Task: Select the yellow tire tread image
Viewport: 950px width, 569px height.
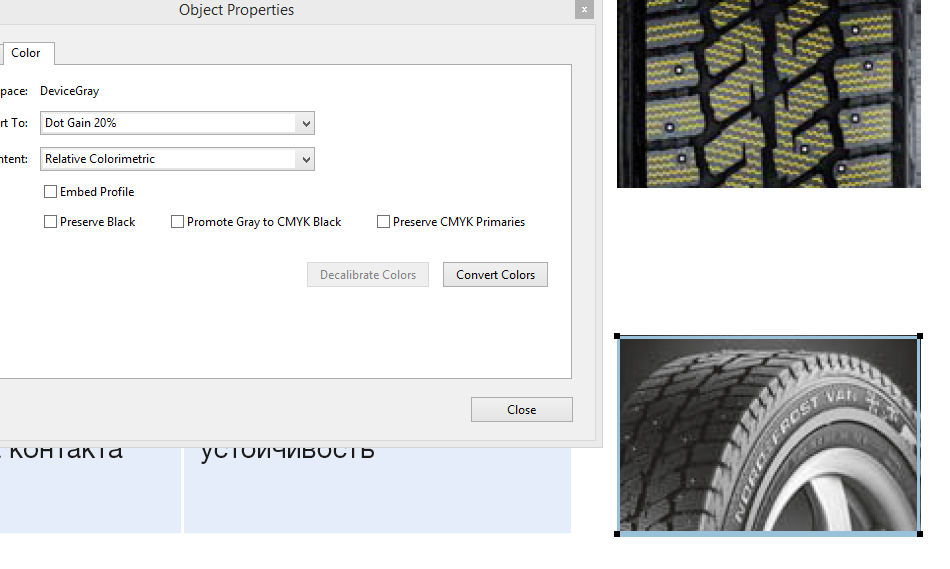Action: tap(768, 93)
